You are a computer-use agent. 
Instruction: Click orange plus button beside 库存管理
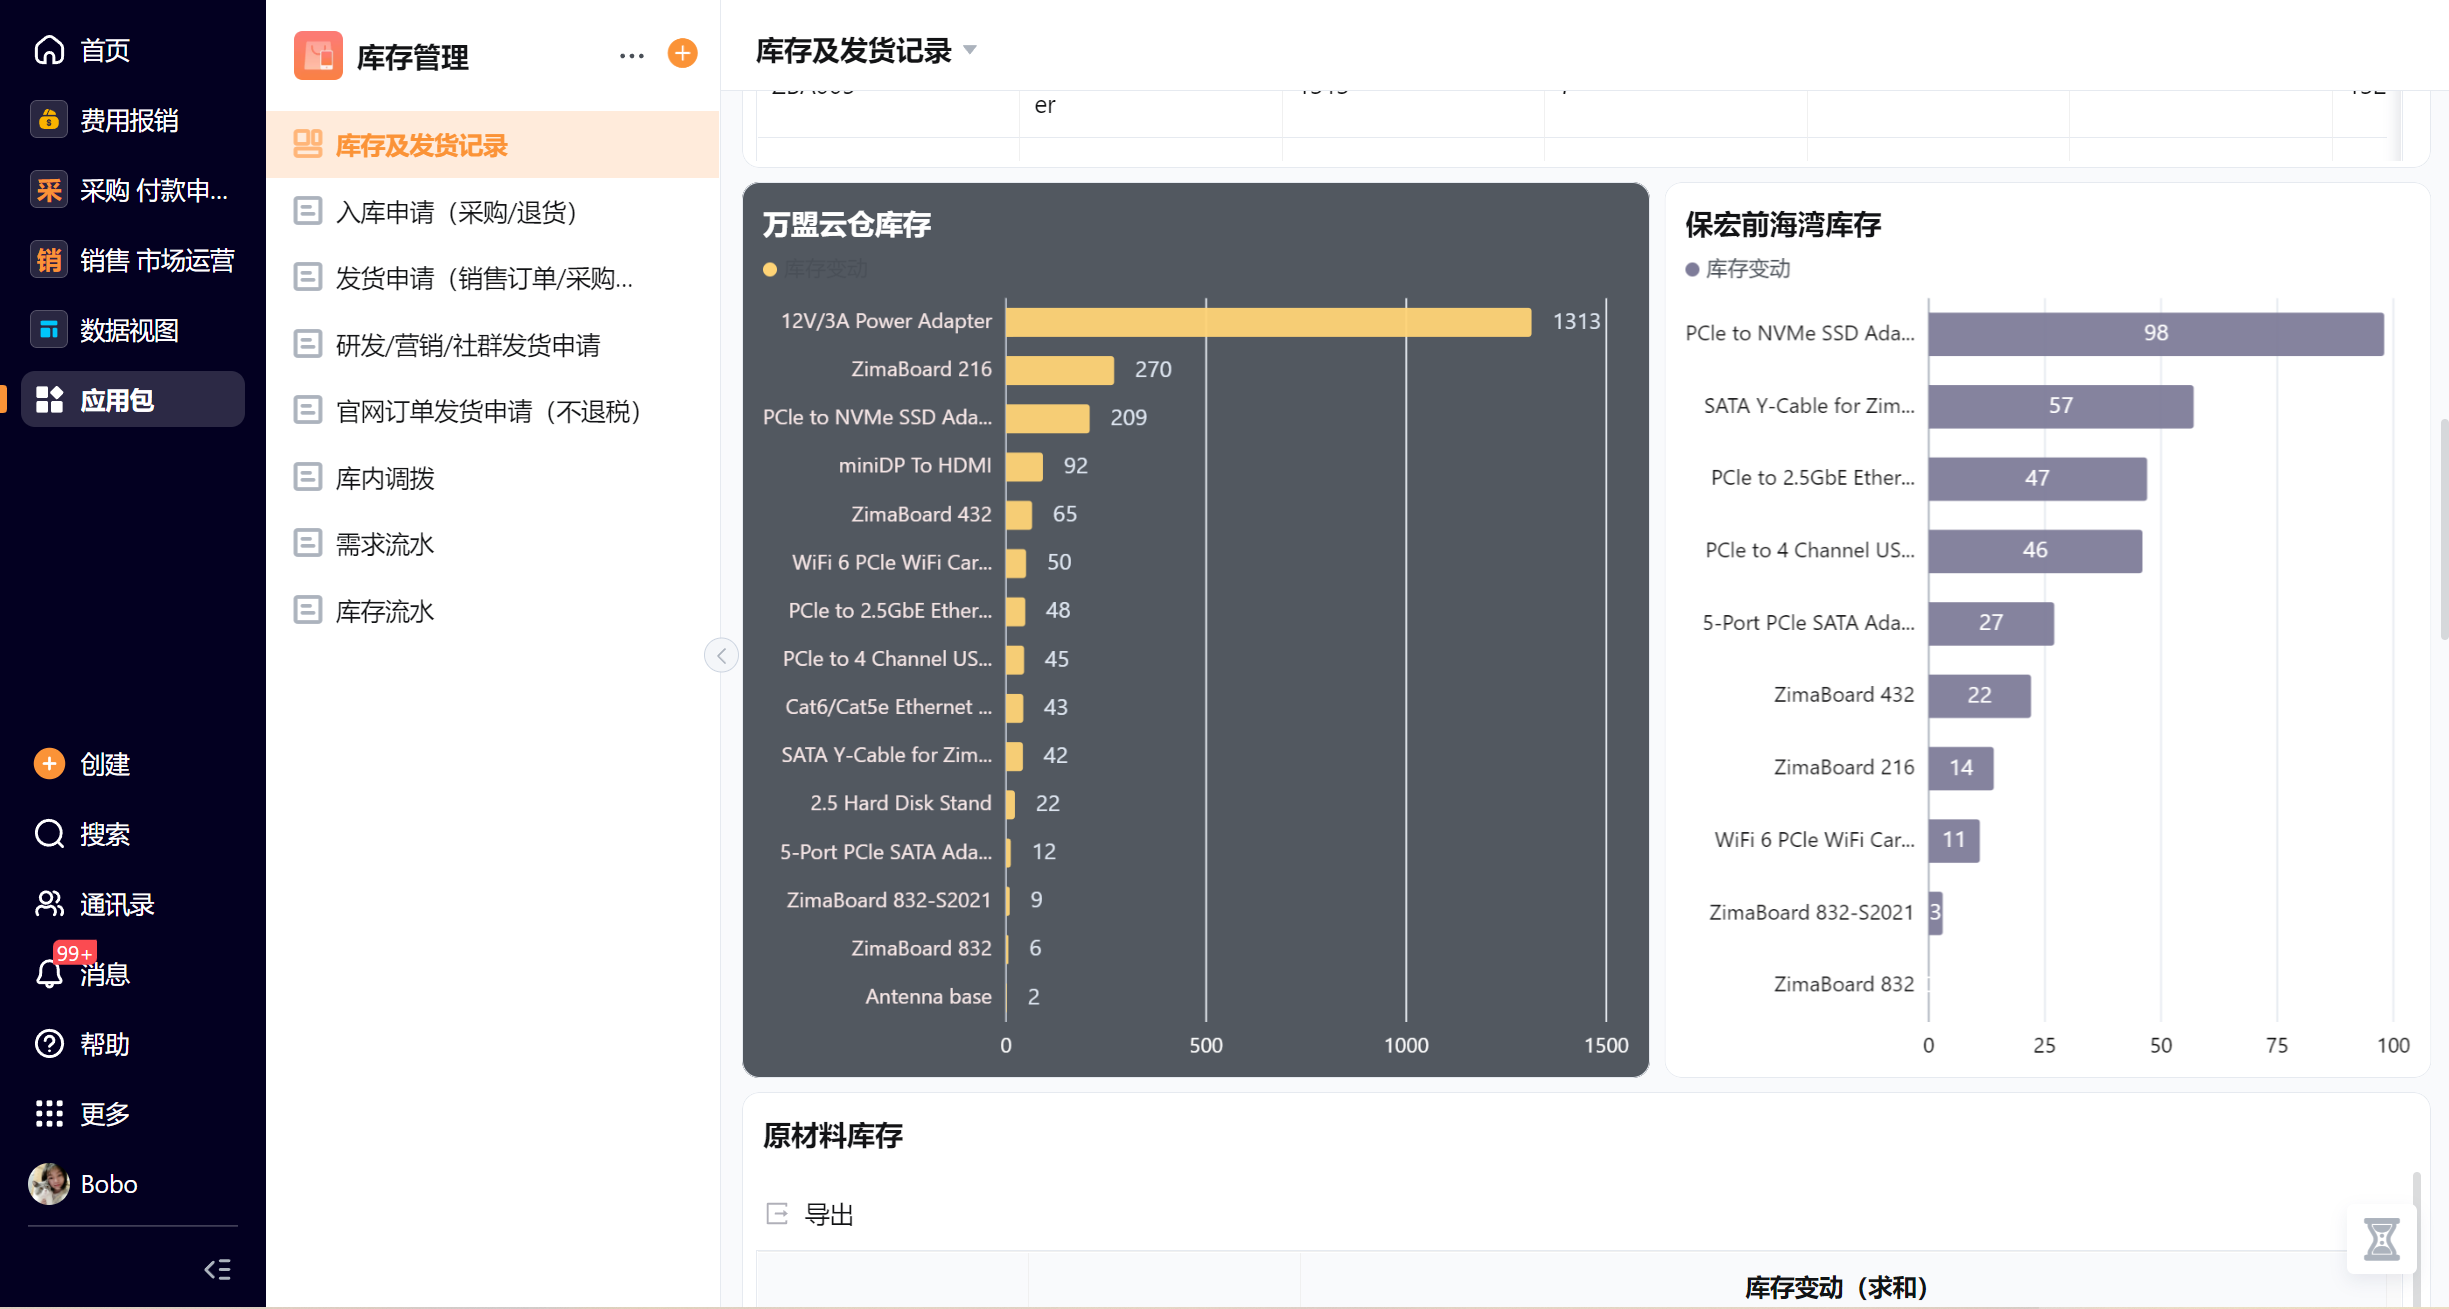click(683, 53)
